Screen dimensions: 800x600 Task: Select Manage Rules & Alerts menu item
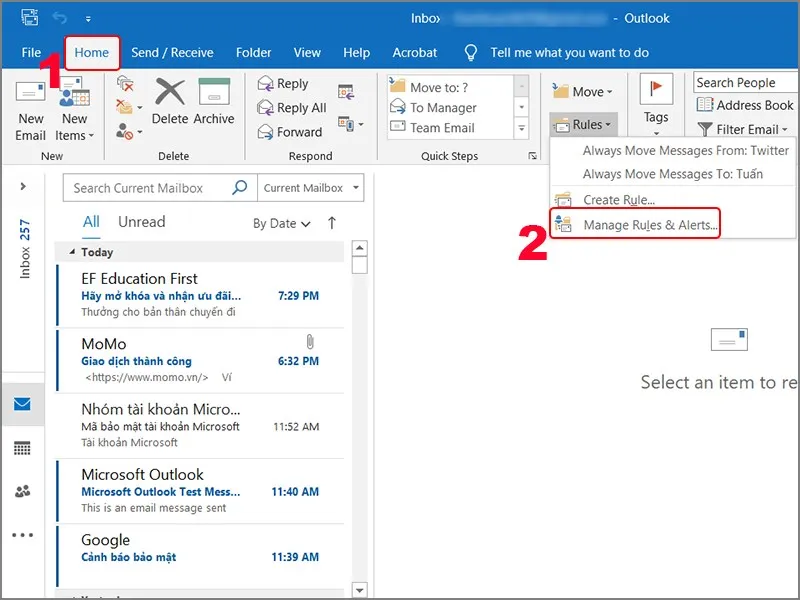(x=649, y=225)
